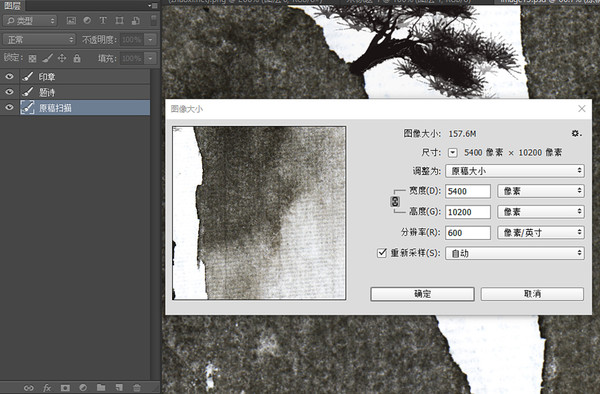Click the link layers icon at panel bottom
Viewport: 600px width, 394px height.
29,388
